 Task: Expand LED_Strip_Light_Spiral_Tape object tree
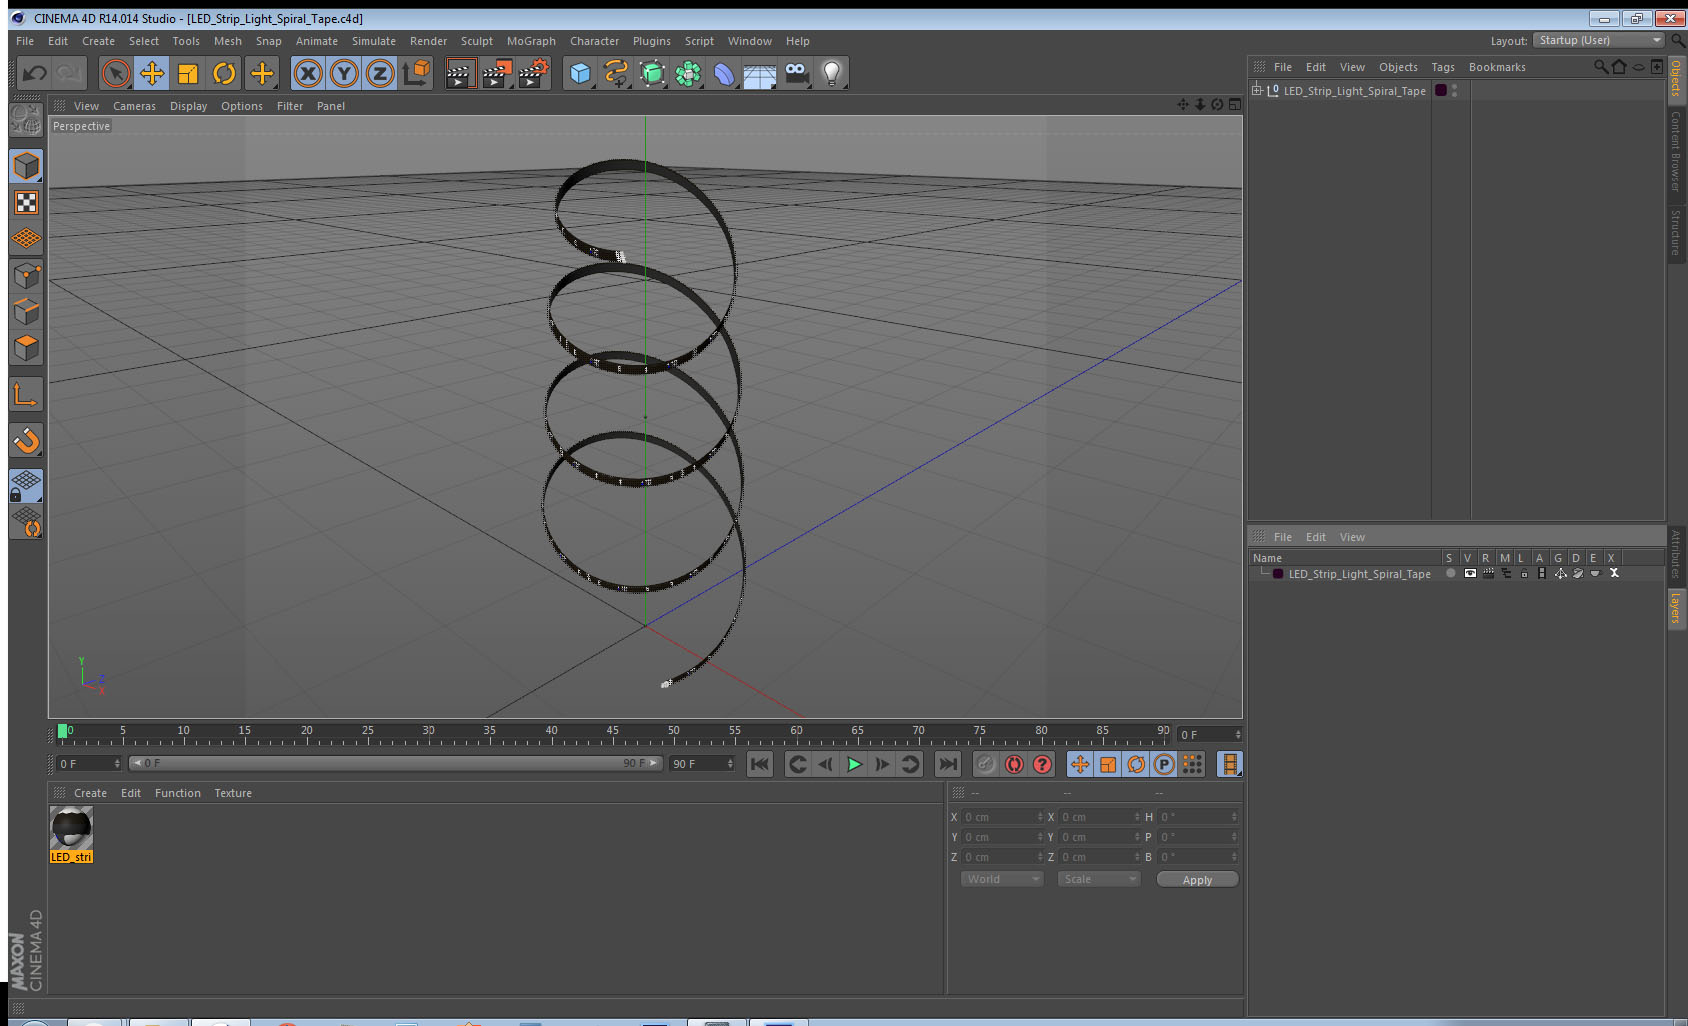click(x=1257, y=90)
